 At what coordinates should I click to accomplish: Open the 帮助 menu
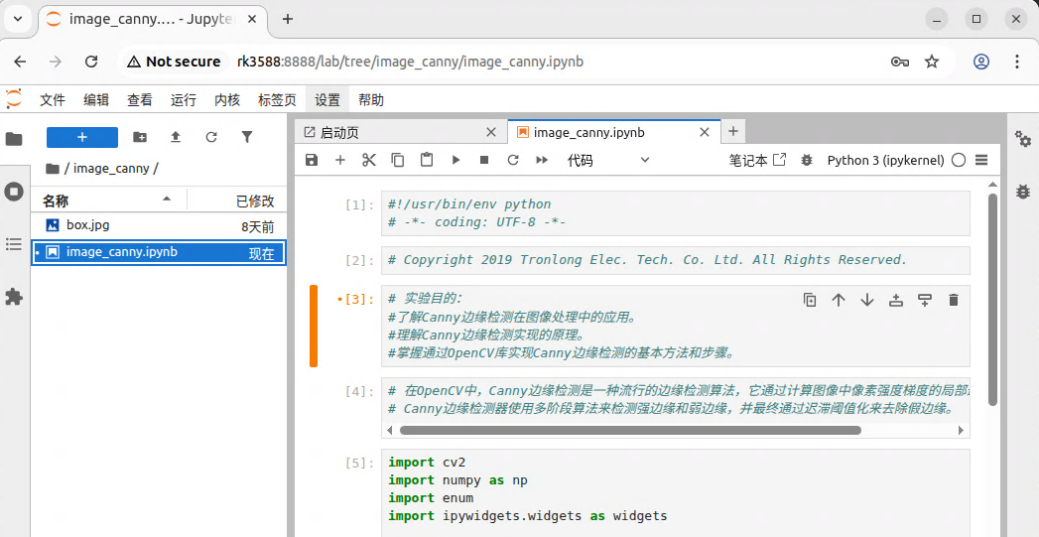point(371,100)
